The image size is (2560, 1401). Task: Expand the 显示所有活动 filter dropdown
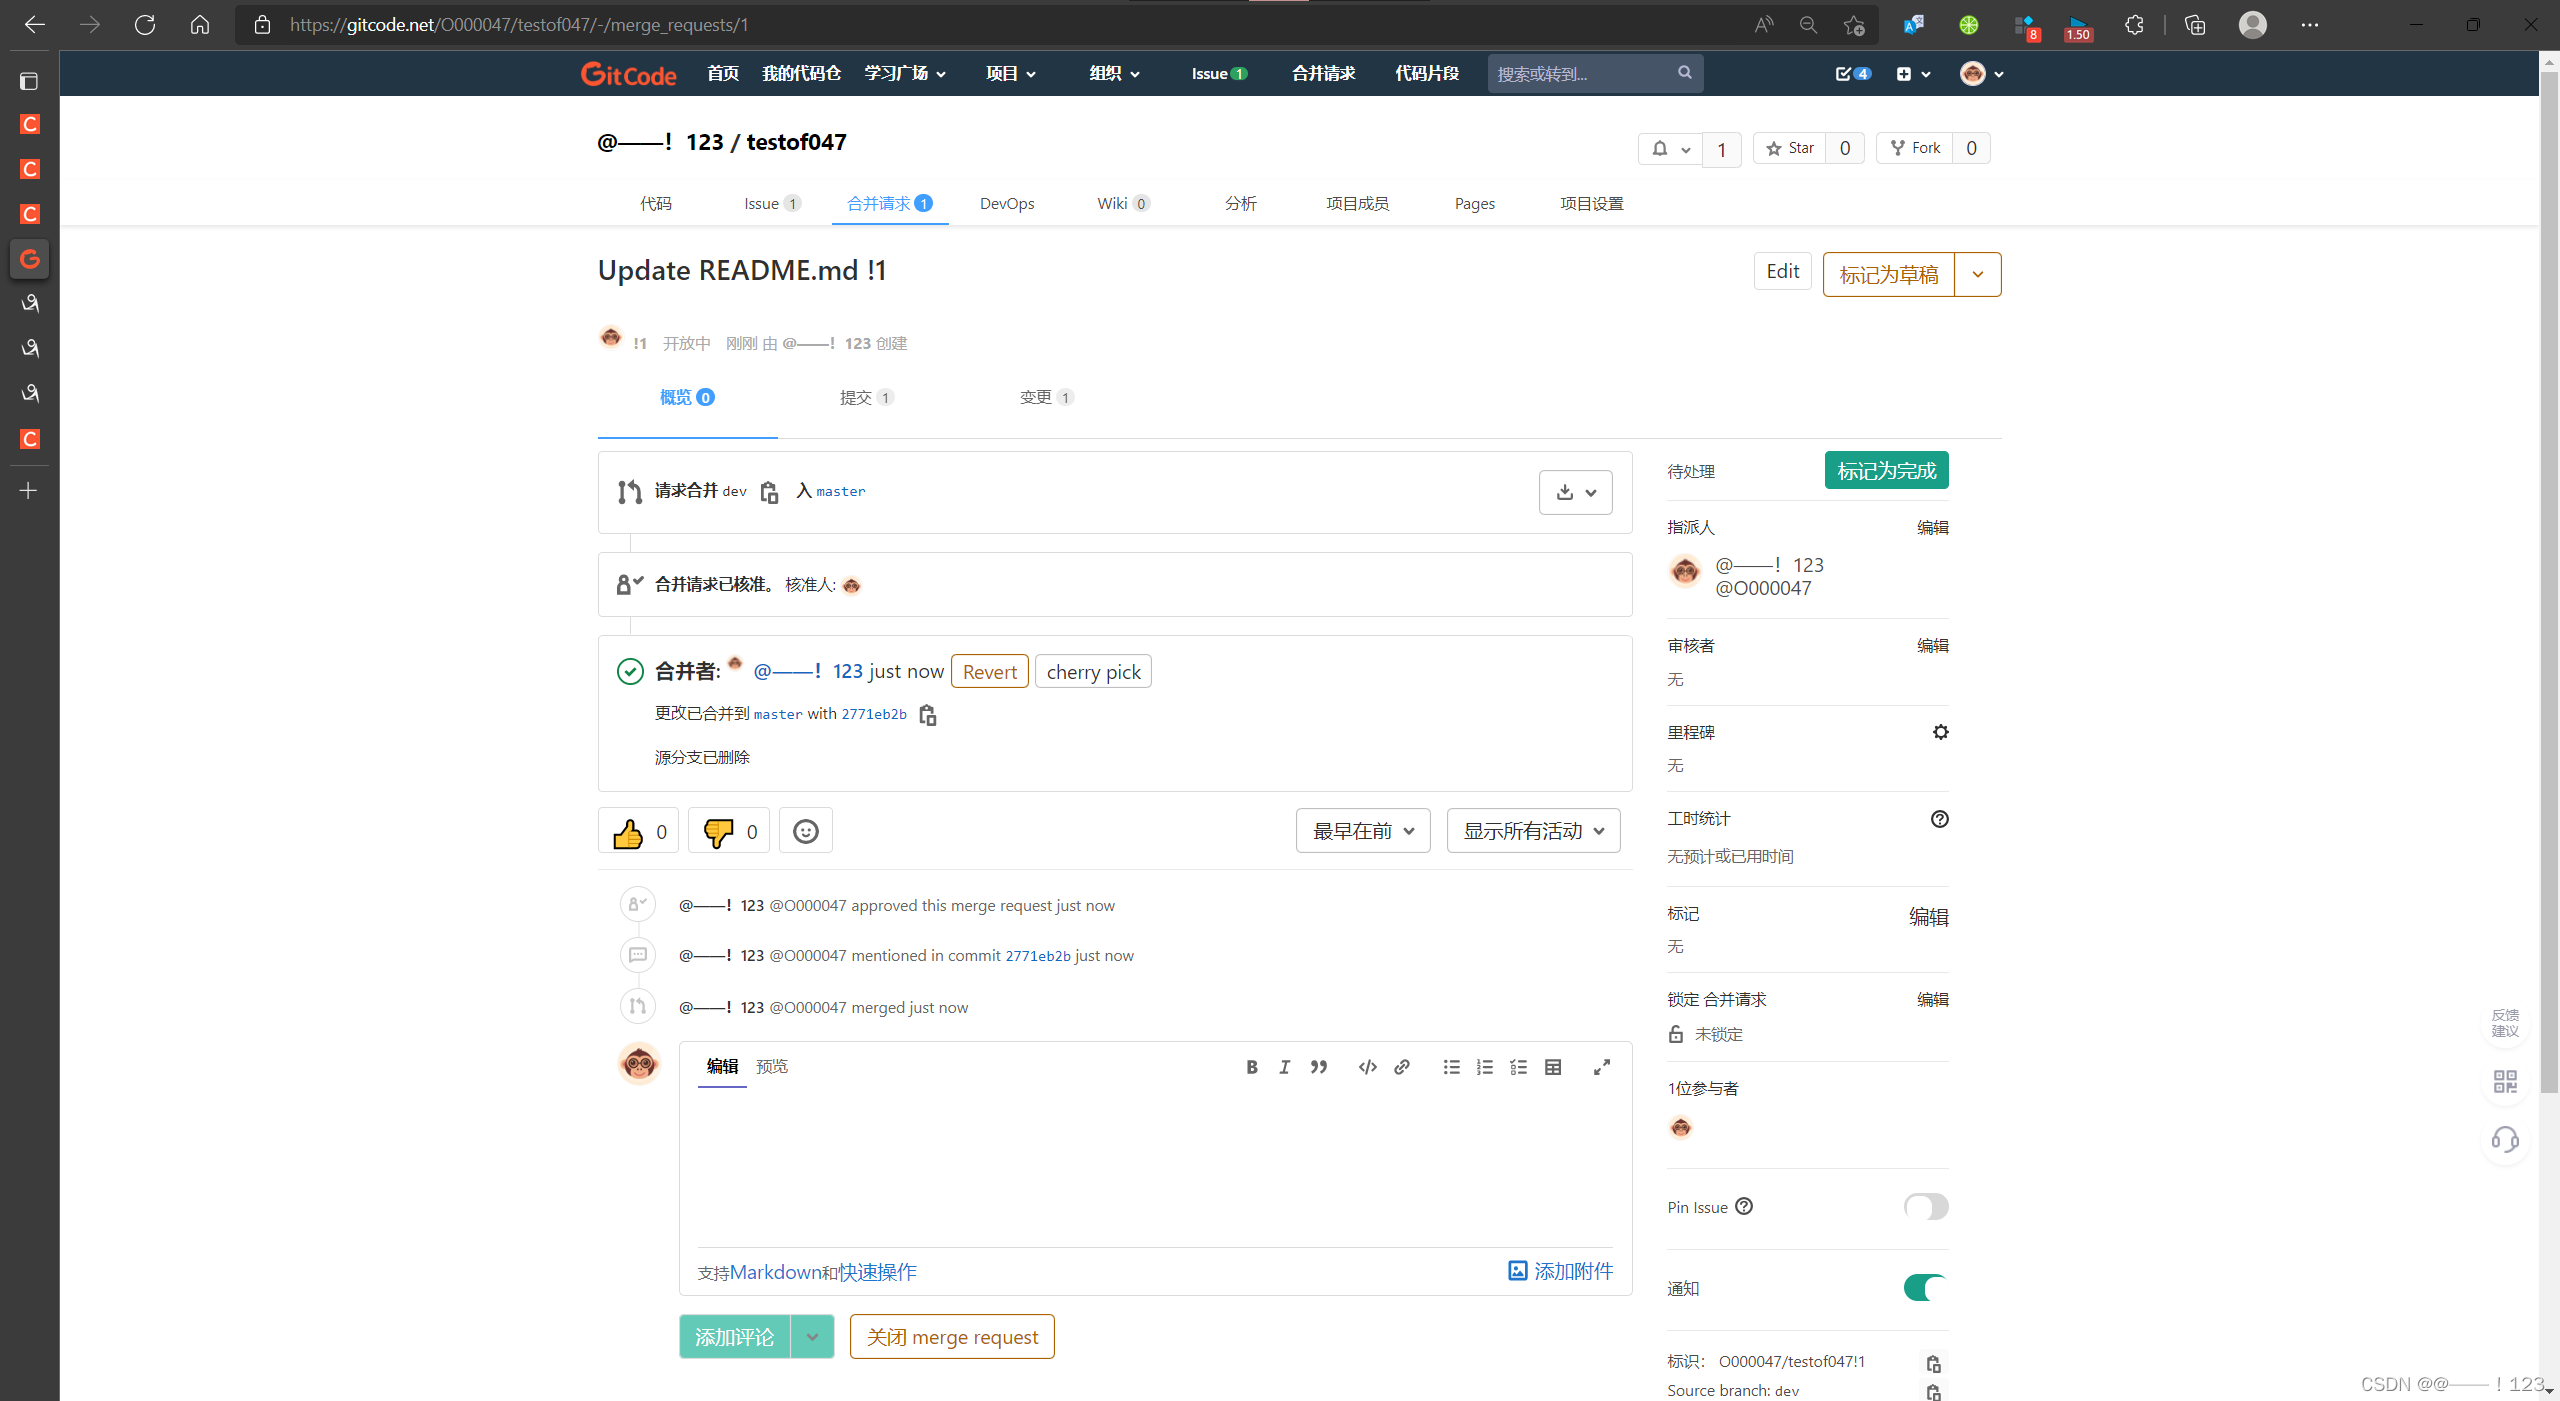[1533, 831]
